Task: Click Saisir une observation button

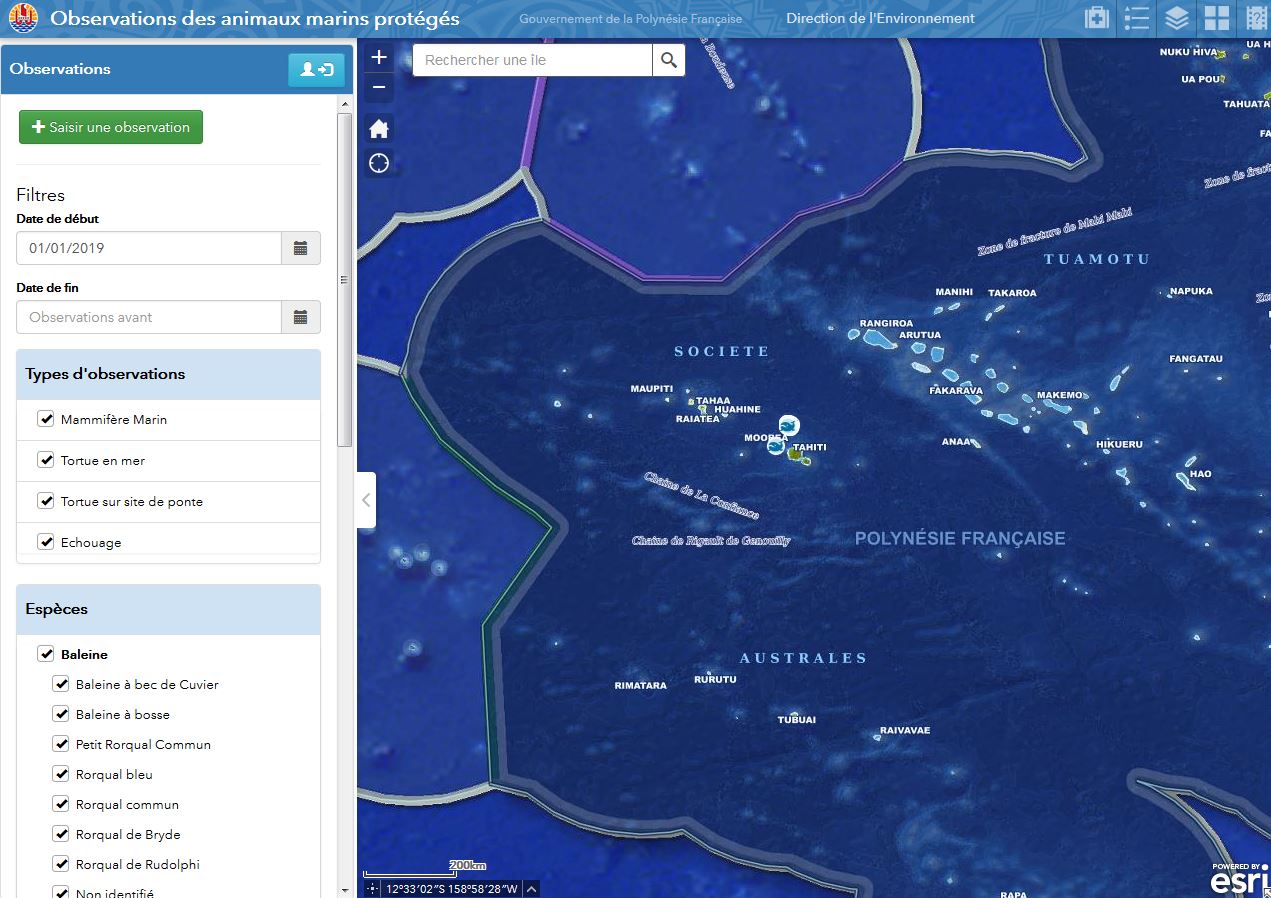Action: tap(111, 127)
